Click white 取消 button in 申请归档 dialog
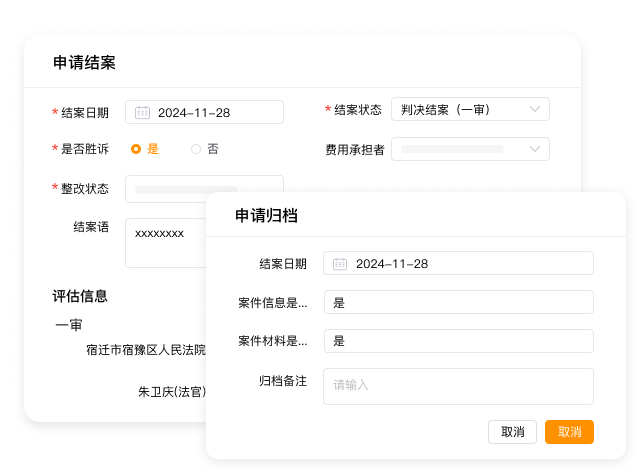The width and height of the screenshot is (638, 472). (512, 432)
